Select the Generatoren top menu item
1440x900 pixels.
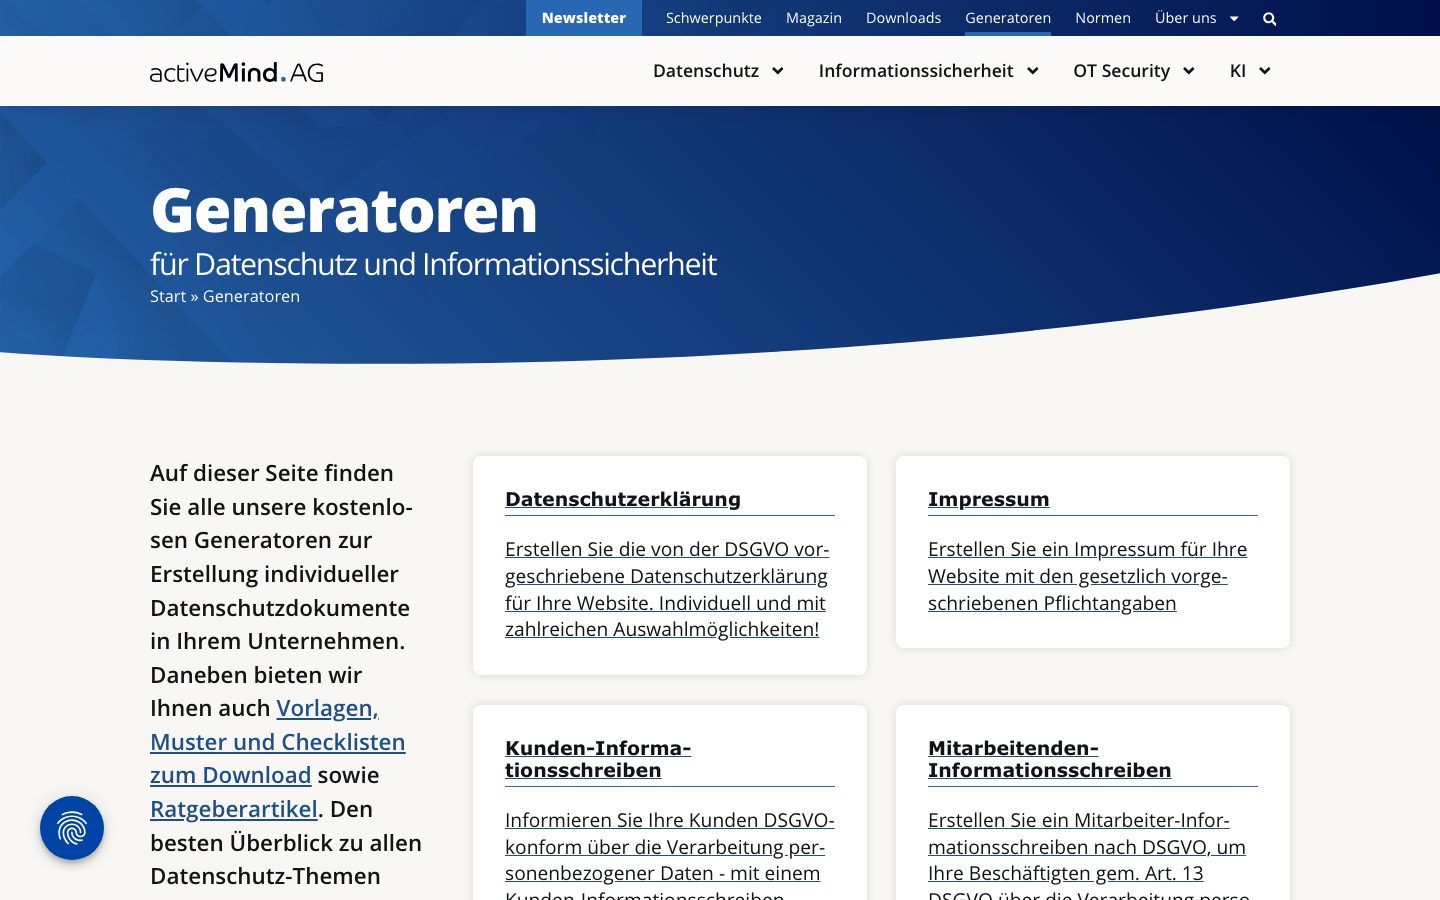1008,18
